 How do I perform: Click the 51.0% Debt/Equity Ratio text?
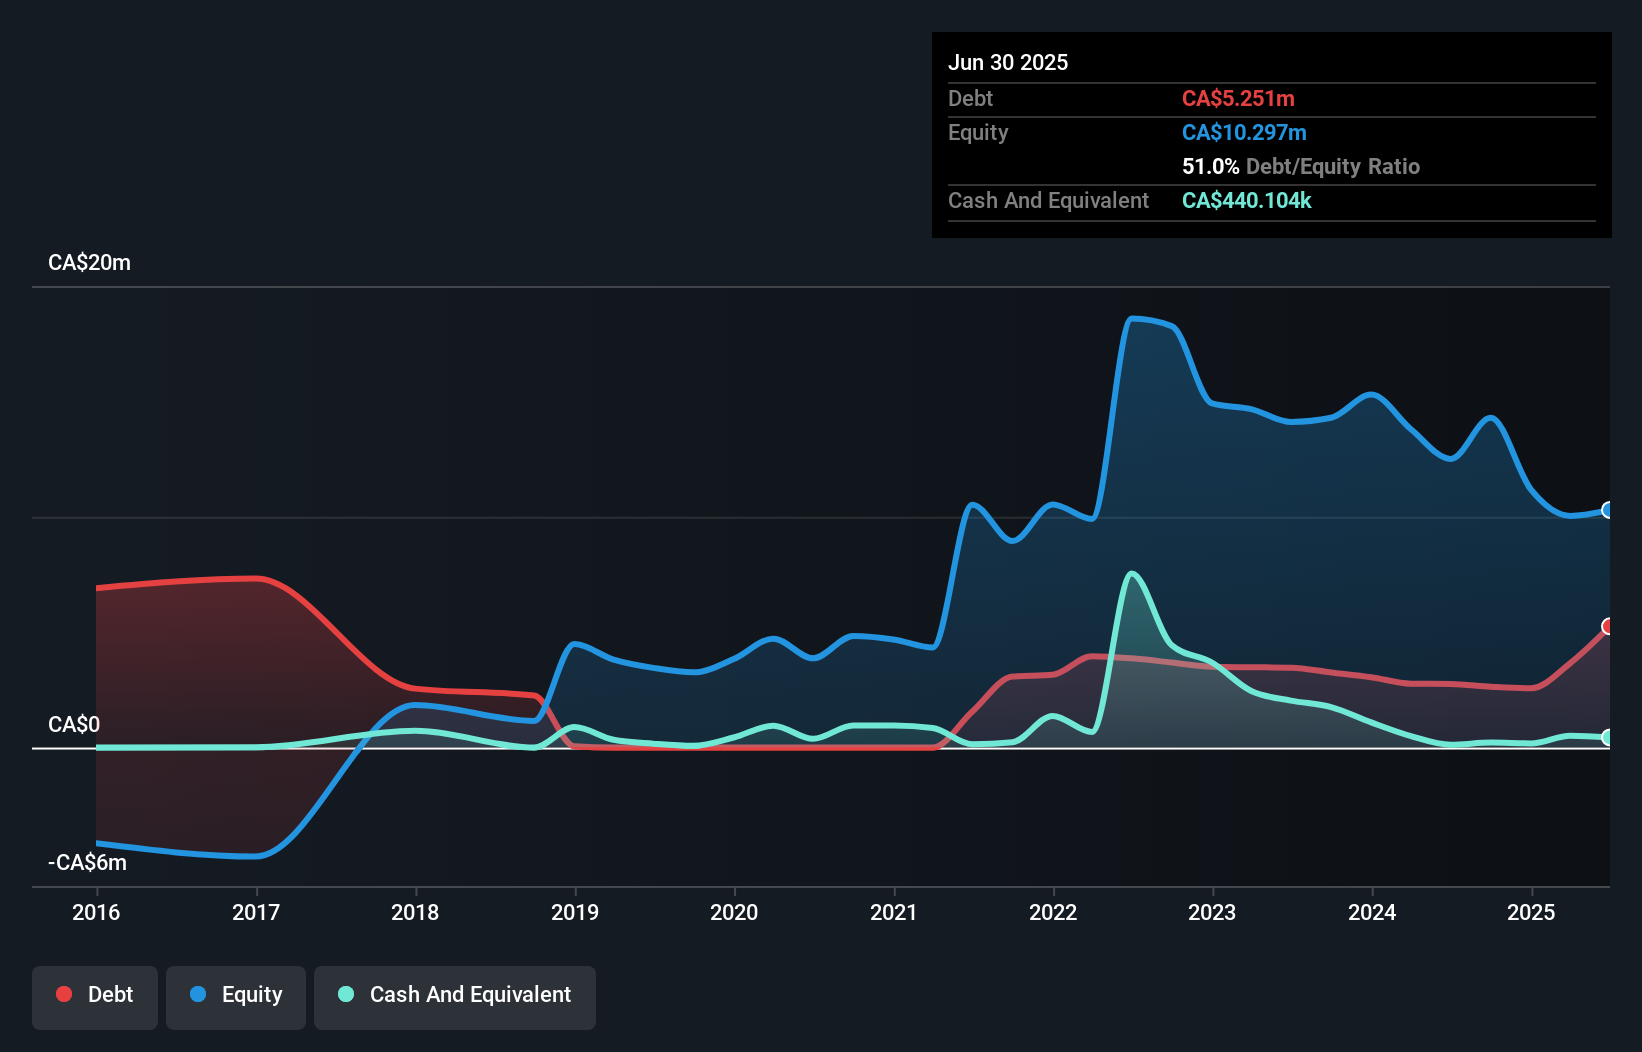[x=1300, y=166]
